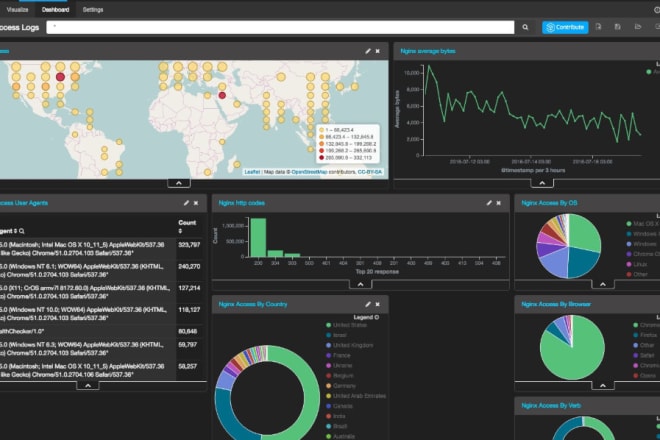Select Linux in the By OS legend

point(640,264)
